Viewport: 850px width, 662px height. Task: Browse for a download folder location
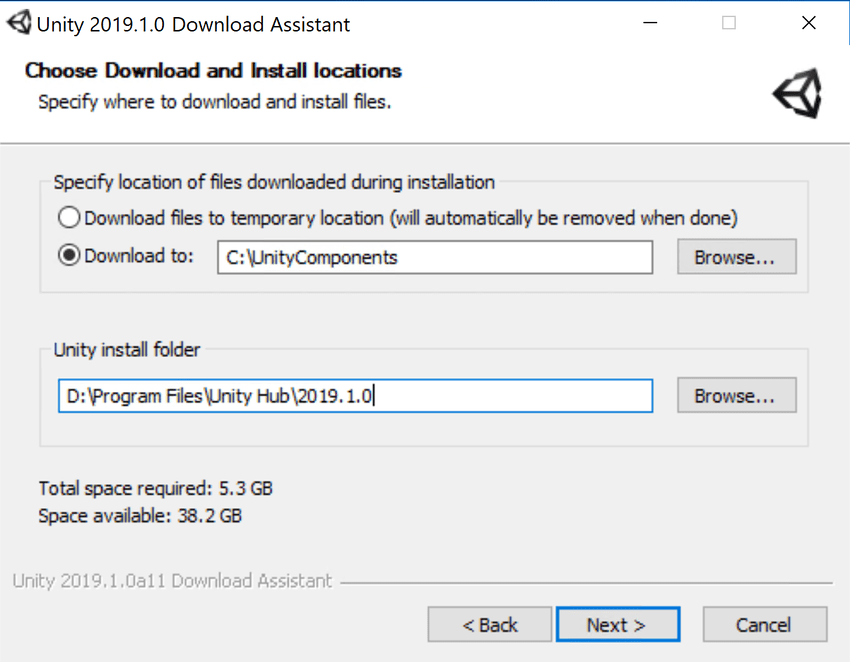[x=736, y=257]
